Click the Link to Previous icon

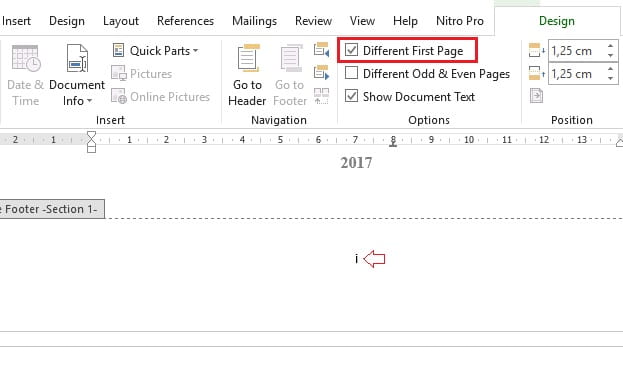pos(321,96)
